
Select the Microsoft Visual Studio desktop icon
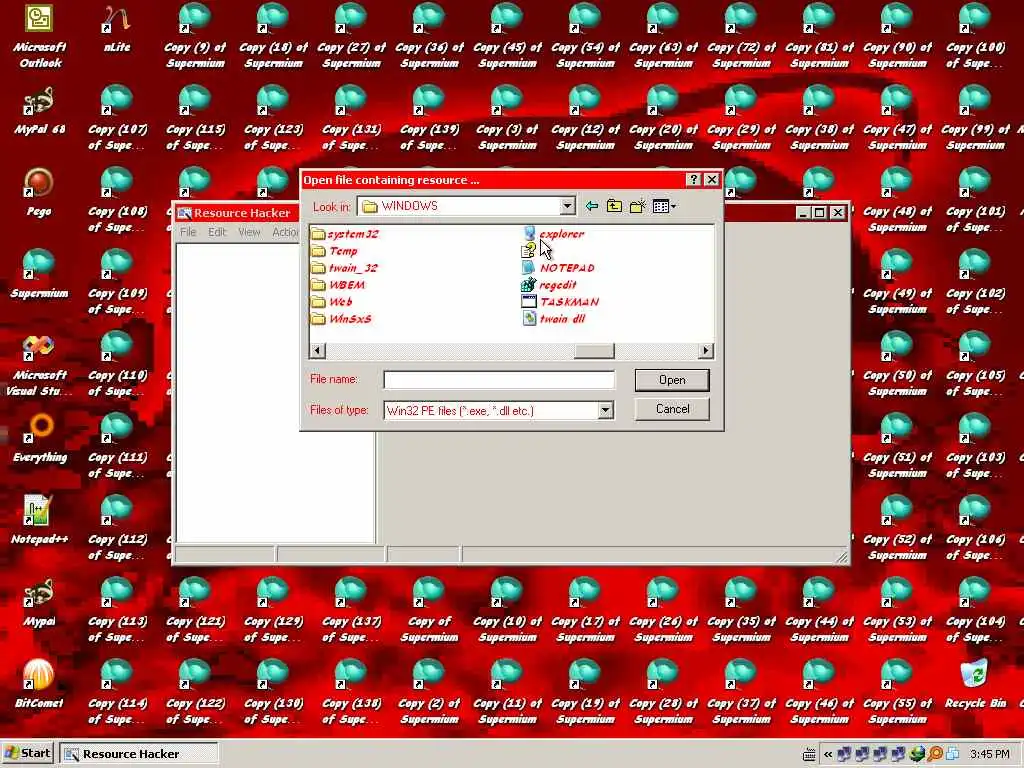tap(39, 364)
